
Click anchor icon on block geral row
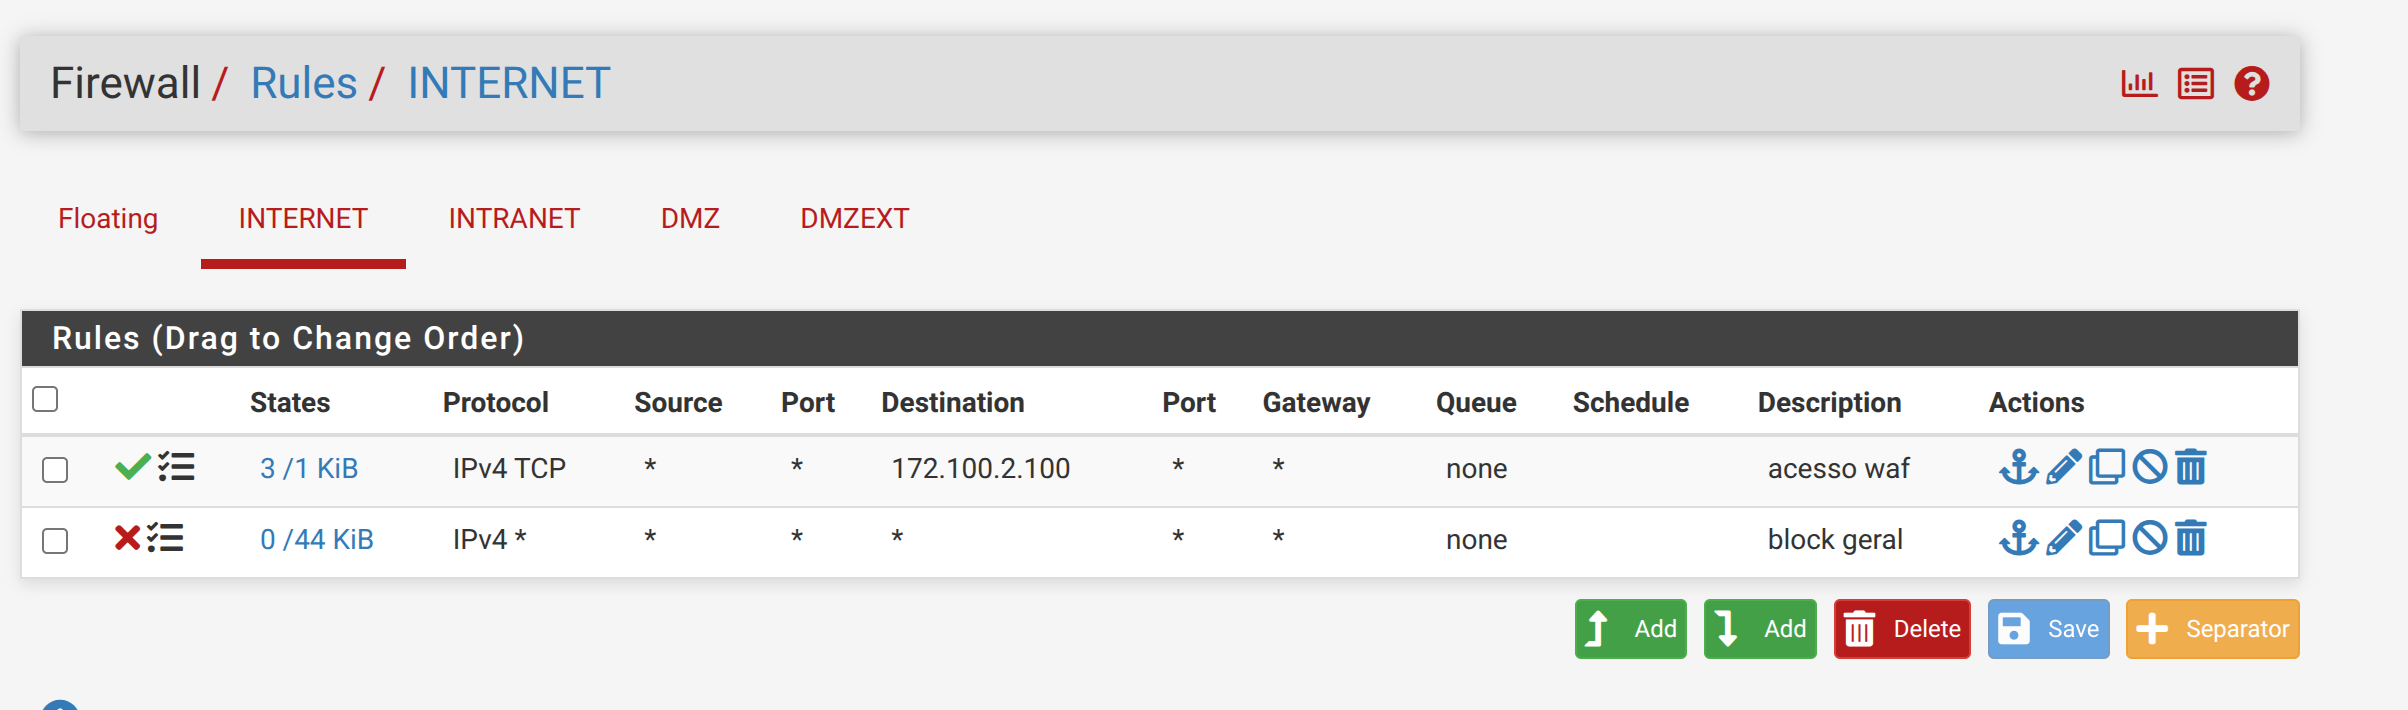2018,538
